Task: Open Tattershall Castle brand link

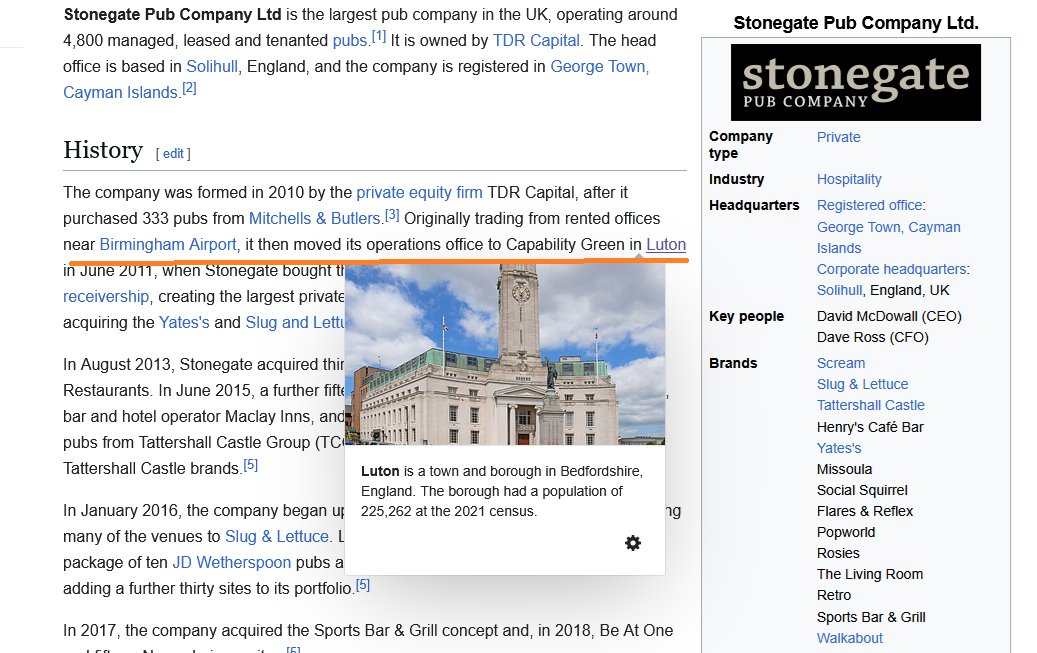Action: (870, 406)
